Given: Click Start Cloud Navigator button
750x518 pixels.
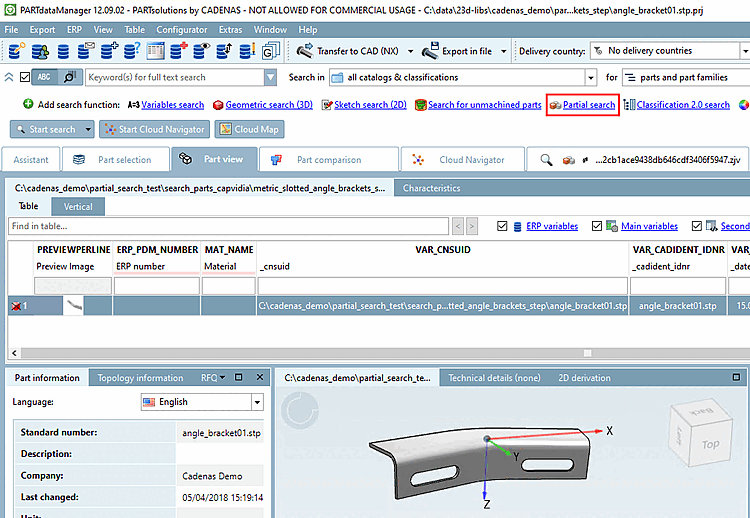Looking at the screenshot, I should (154, 129).
